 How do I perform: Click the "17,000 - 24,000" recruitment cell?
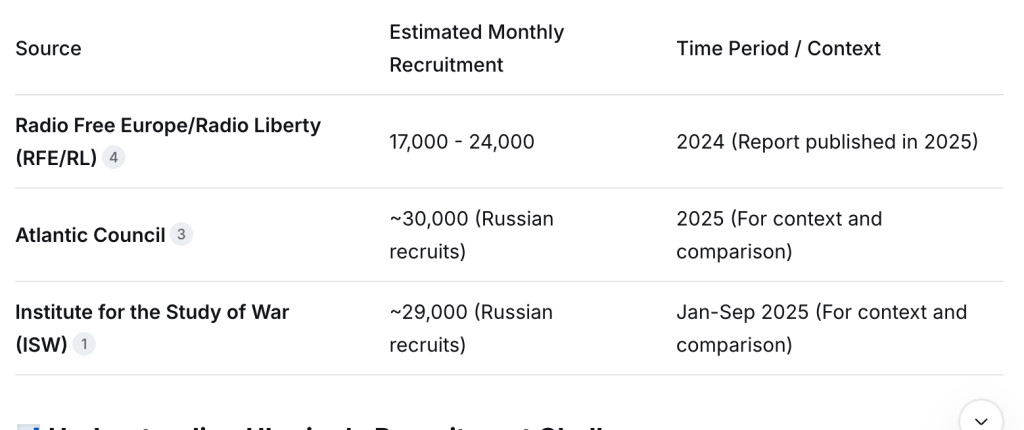point(462,142)
